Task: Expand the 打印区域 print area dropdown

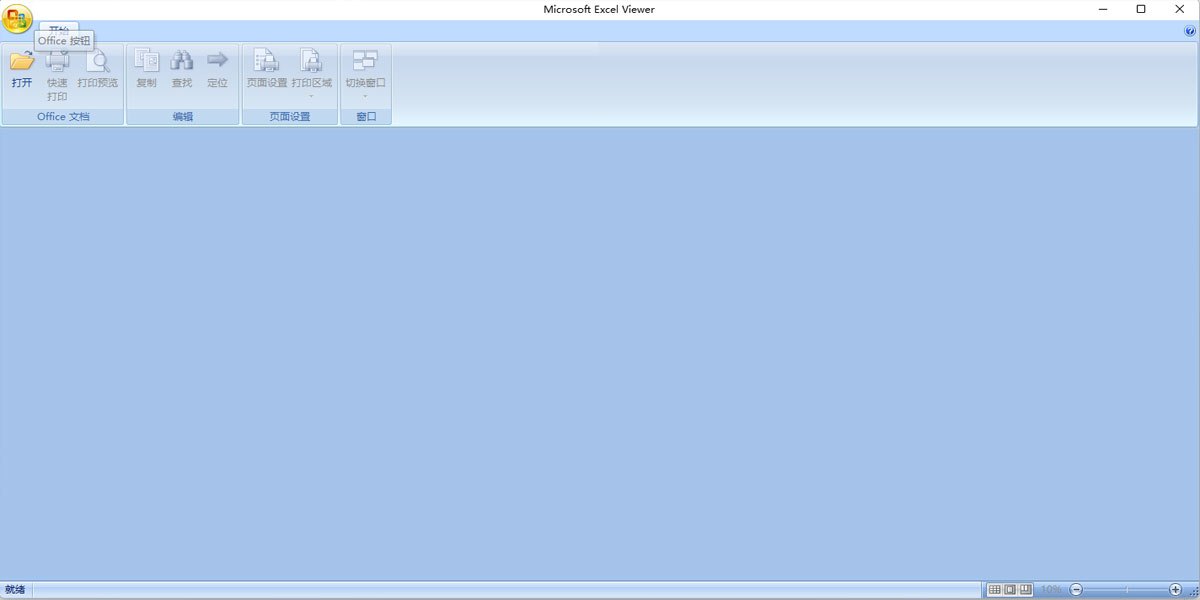Action: tap(311, 74)
